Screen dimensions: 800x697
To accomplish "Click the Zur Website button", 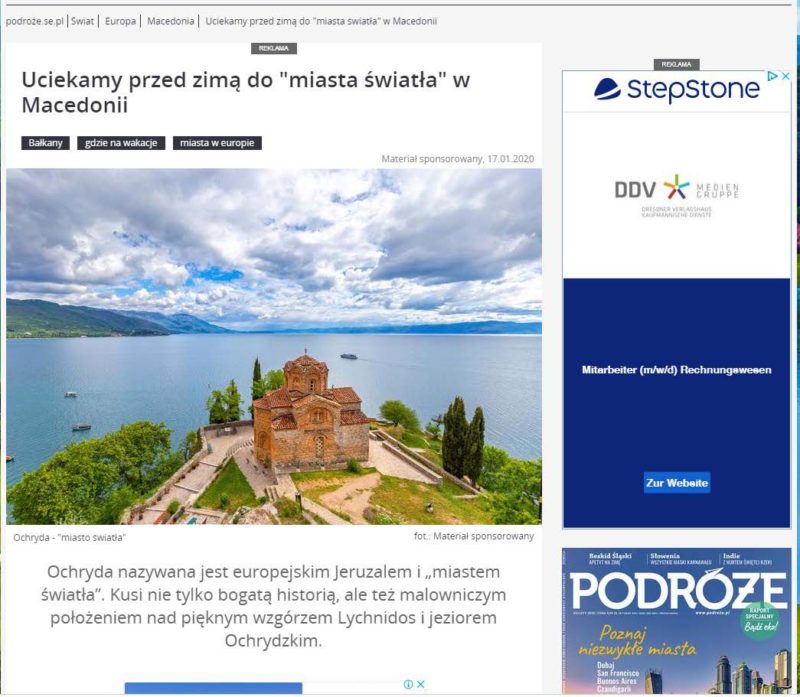I will click(x=677, y=483).
